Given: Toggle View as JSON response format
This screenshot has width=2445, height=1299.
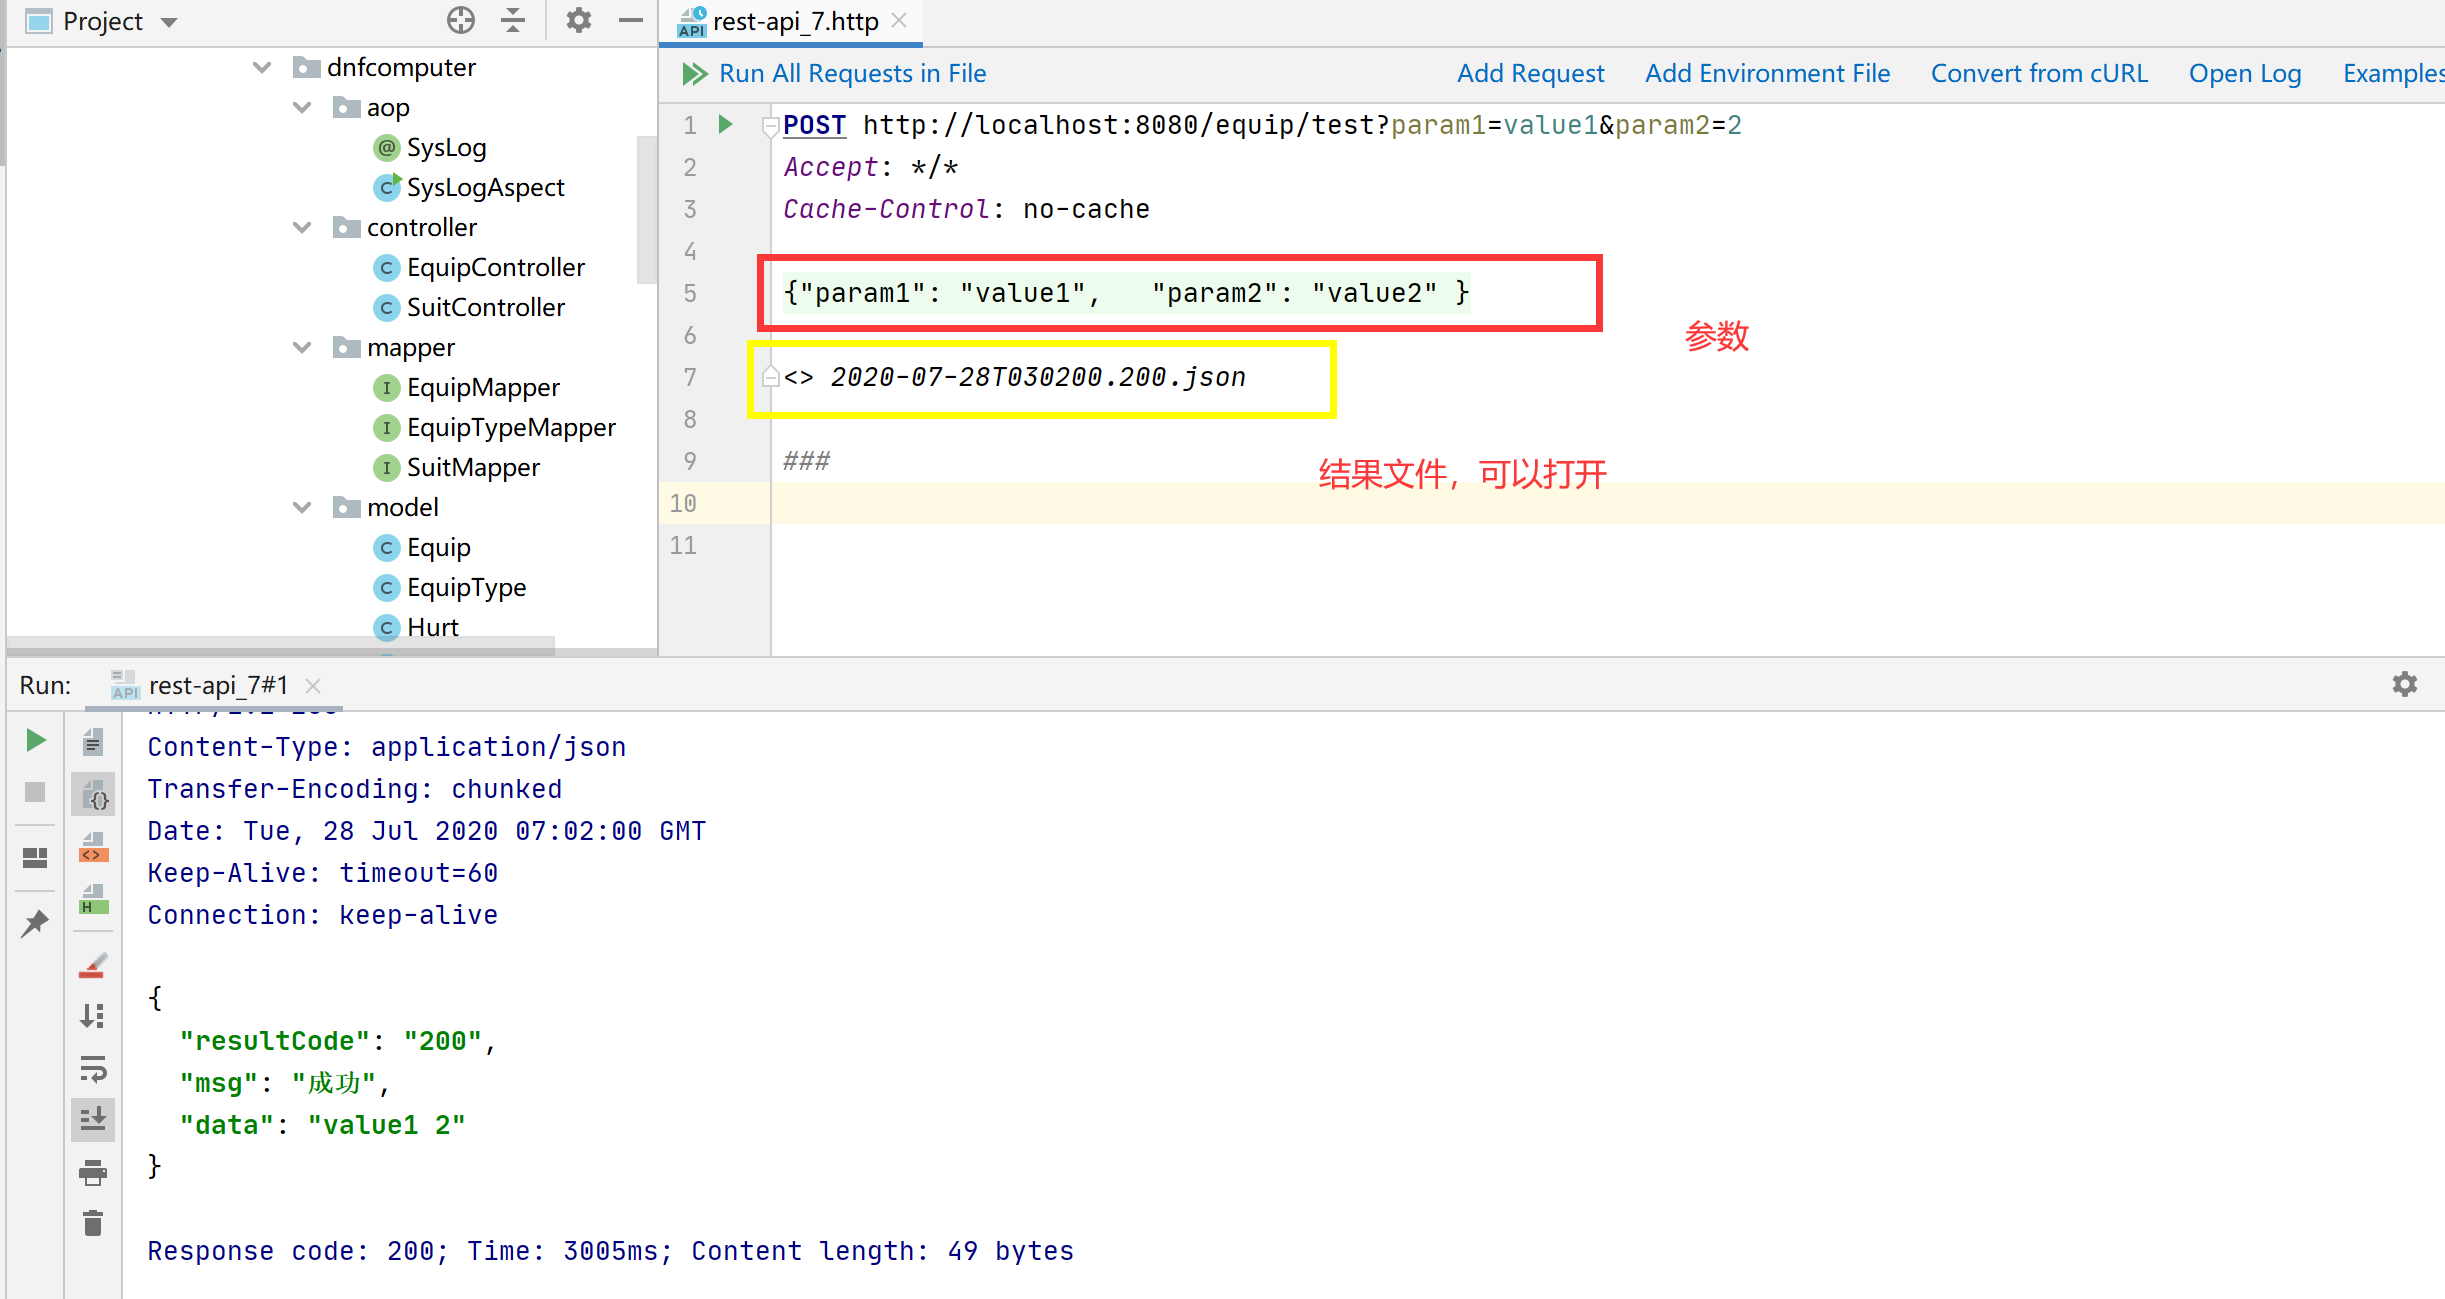Looking at the screenshot, I should coord(95,797).
